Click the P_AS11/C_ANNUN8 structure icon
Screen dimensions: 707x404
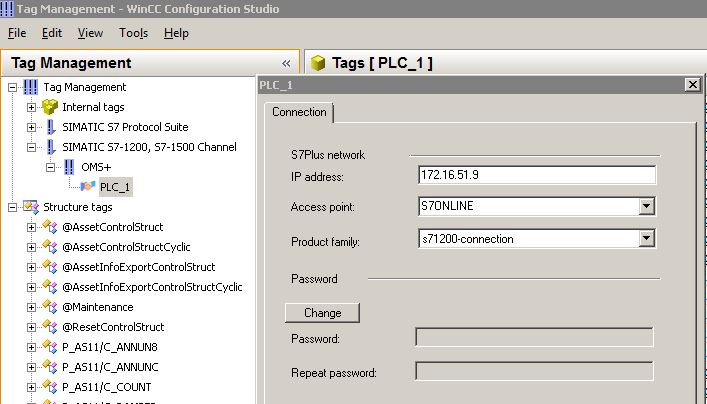[x=50, y=347]
